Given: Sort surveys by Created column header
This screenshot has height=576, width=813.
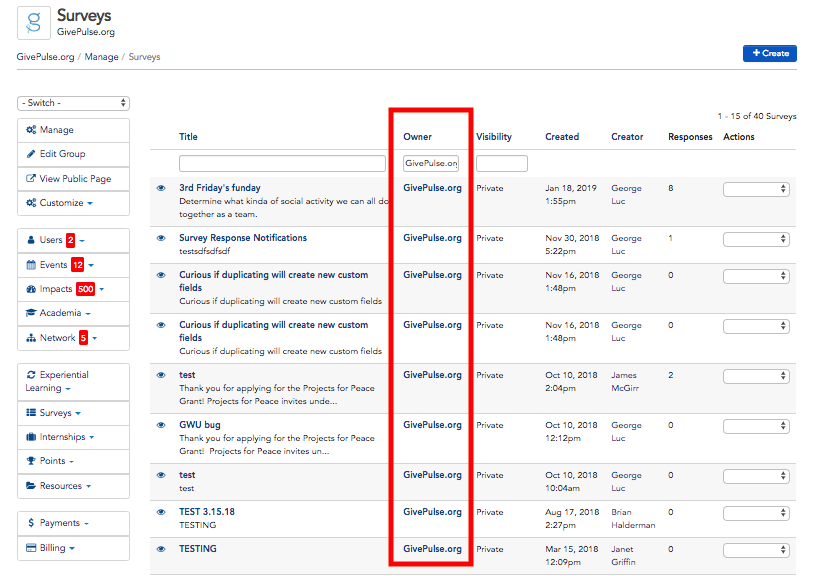Looking at the screenshot, I should point(562,137).
